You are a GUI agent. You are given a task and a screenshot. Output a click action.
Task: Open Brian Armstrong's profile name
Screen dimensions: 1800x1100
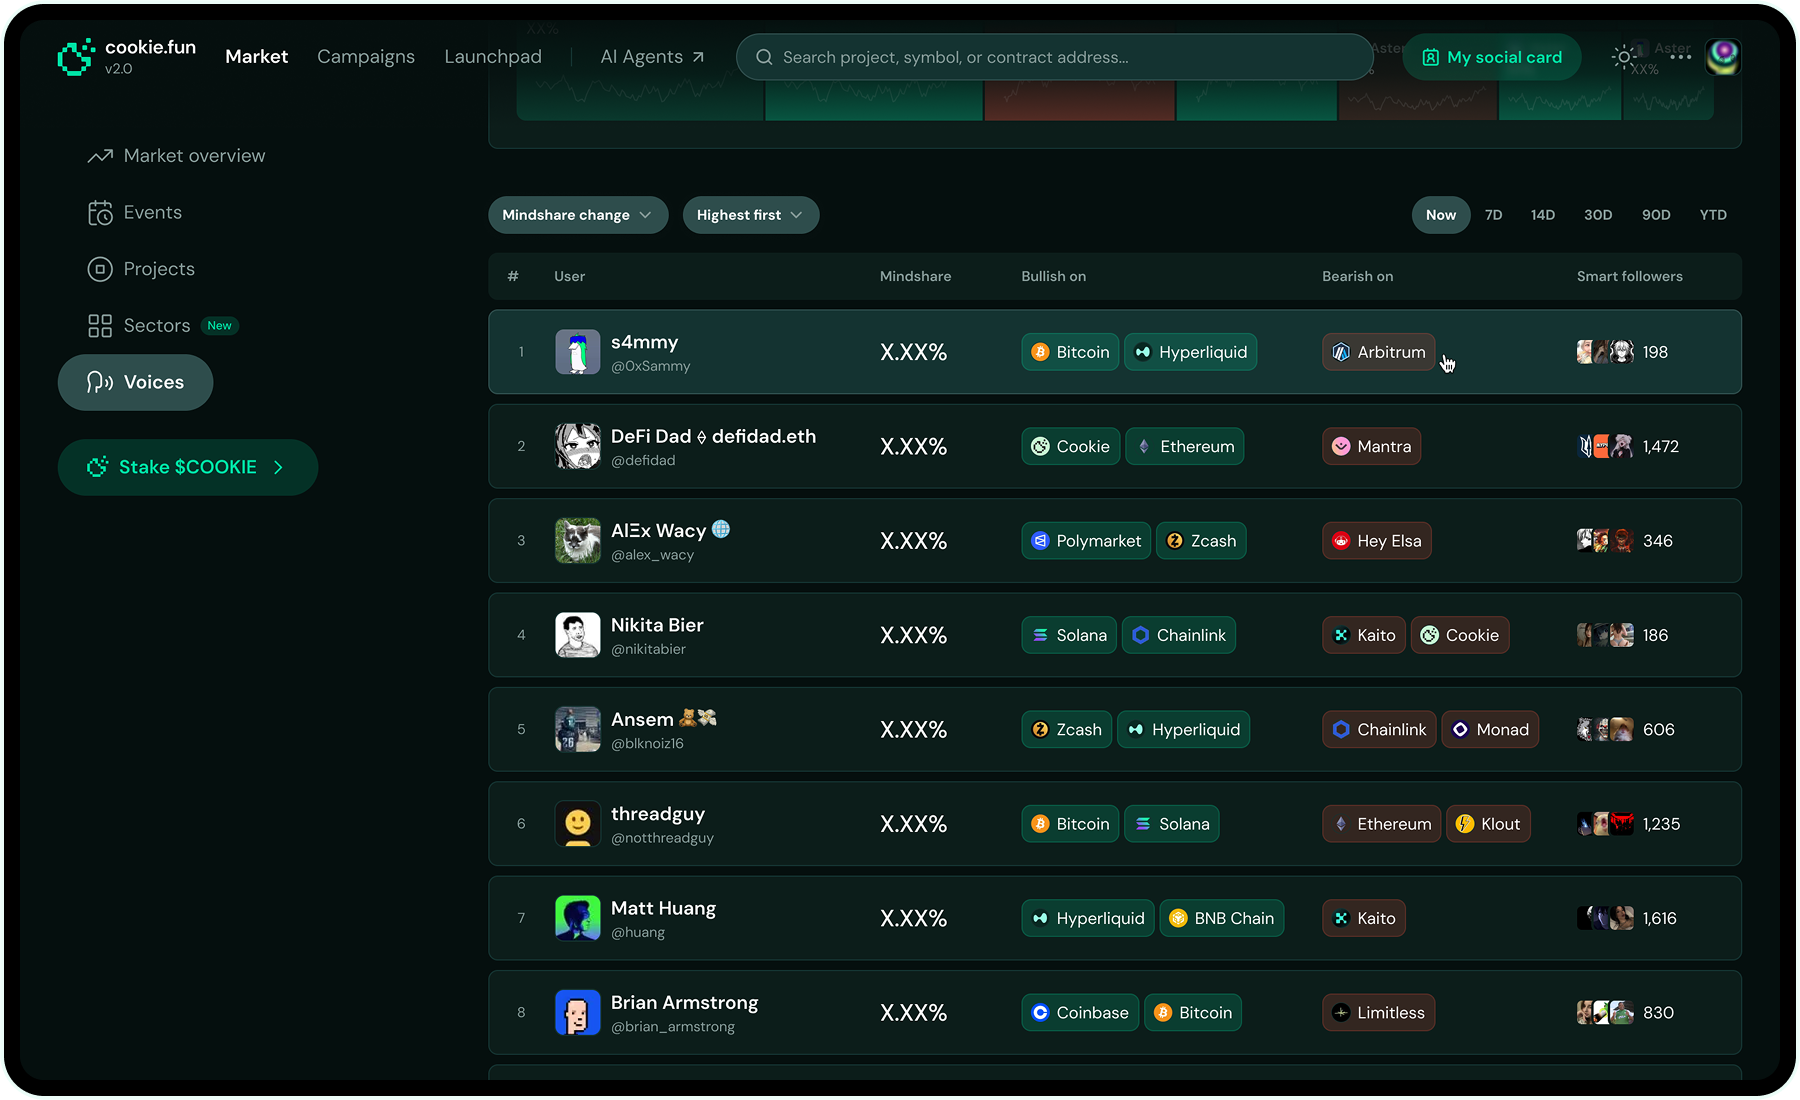tap(685, 1002)
